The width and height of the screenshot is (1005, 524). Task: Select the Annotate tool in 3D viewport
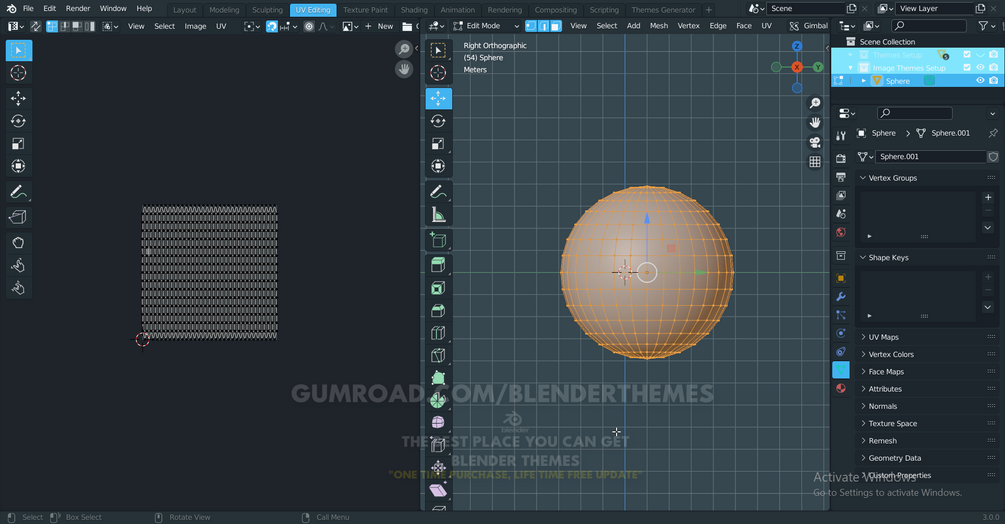438,192
